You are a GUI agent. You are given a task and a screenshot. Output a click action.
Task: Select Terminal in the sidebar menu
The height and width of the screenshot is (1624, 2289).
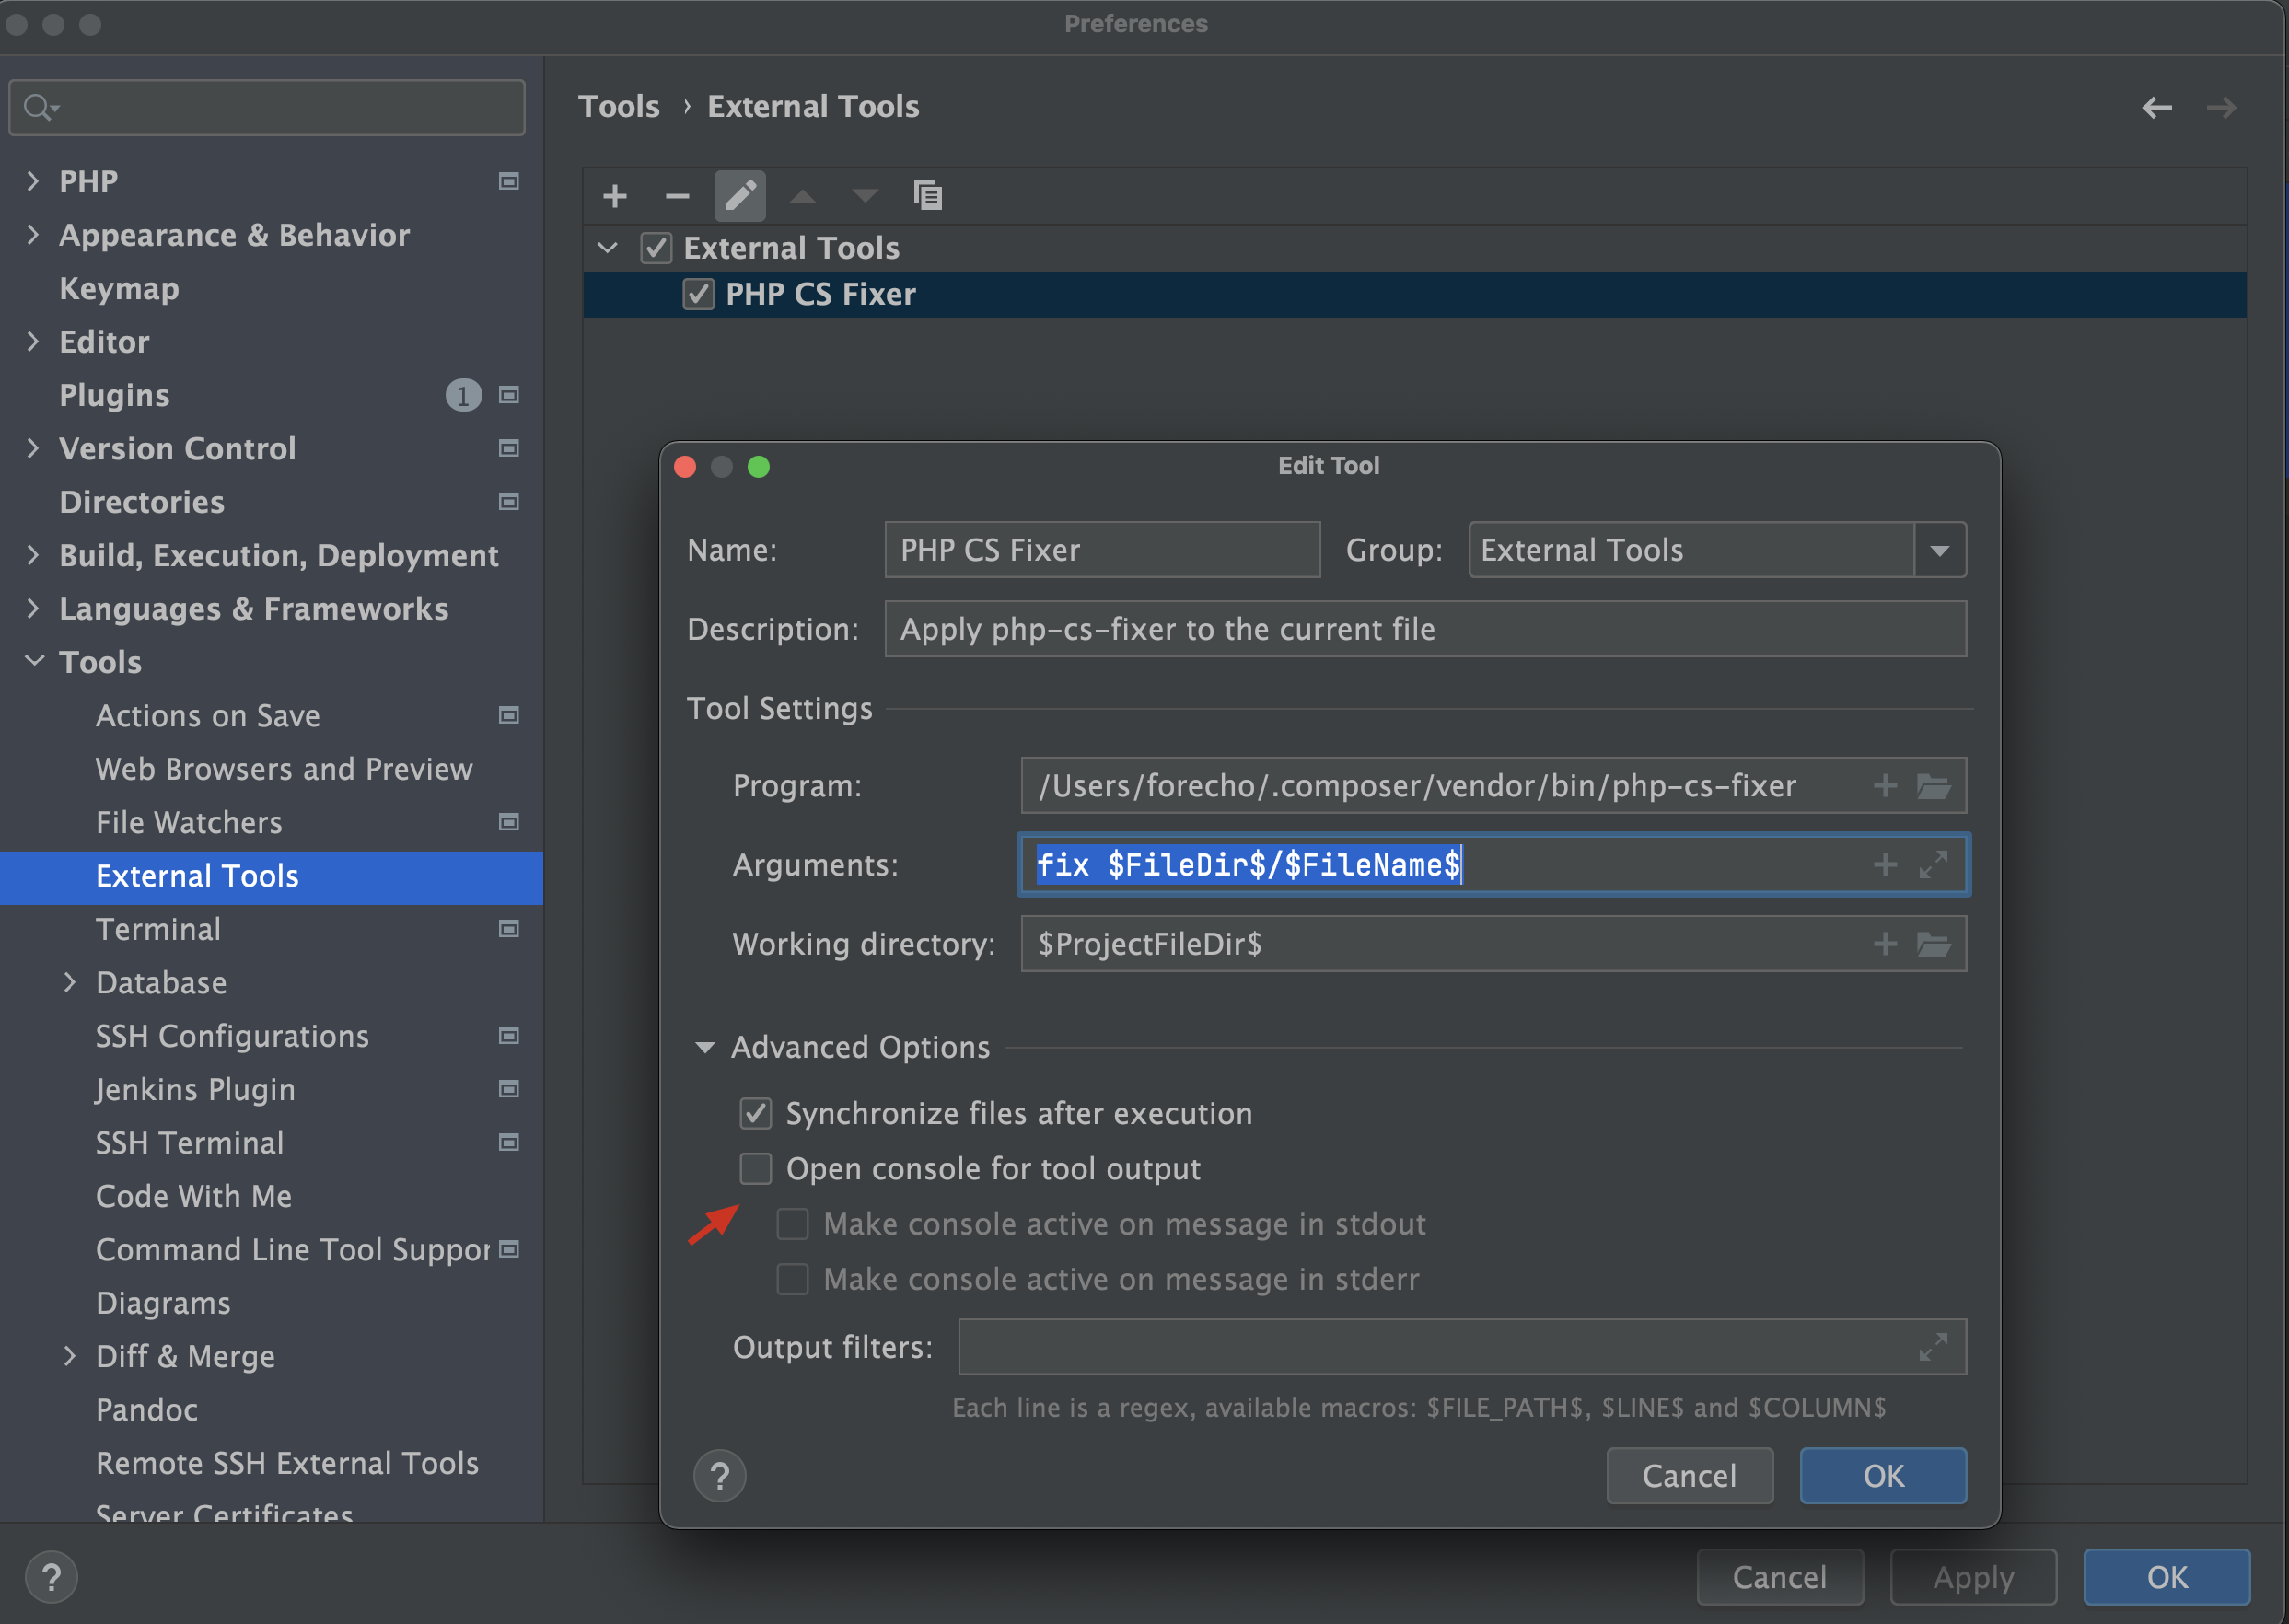[158, 928]
